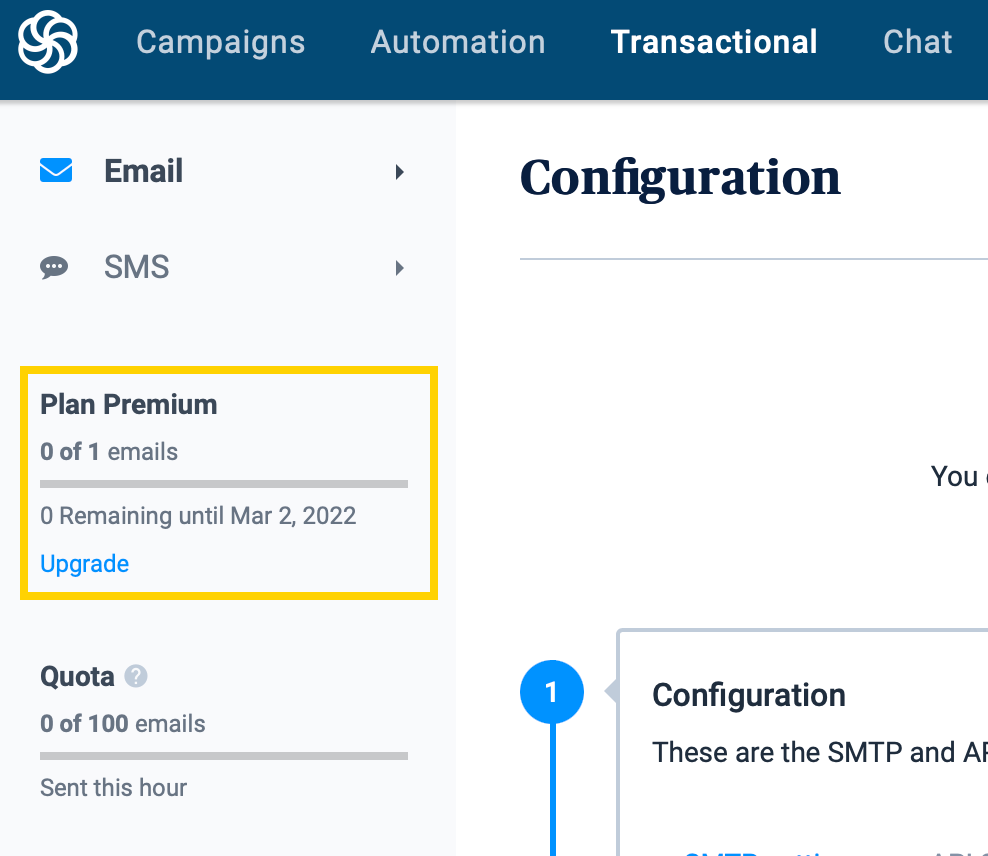Click the Plan Premium heading
Viewport: 988px width, 856px height.
(129, 404)
